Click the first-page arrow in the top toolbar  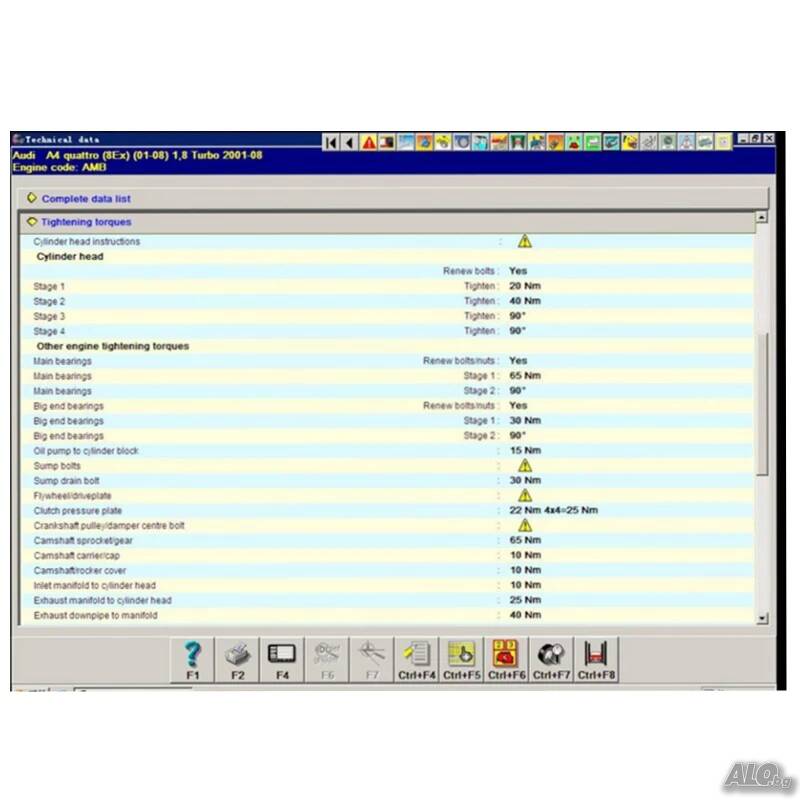pyautogui.click(x=331, y=142)
